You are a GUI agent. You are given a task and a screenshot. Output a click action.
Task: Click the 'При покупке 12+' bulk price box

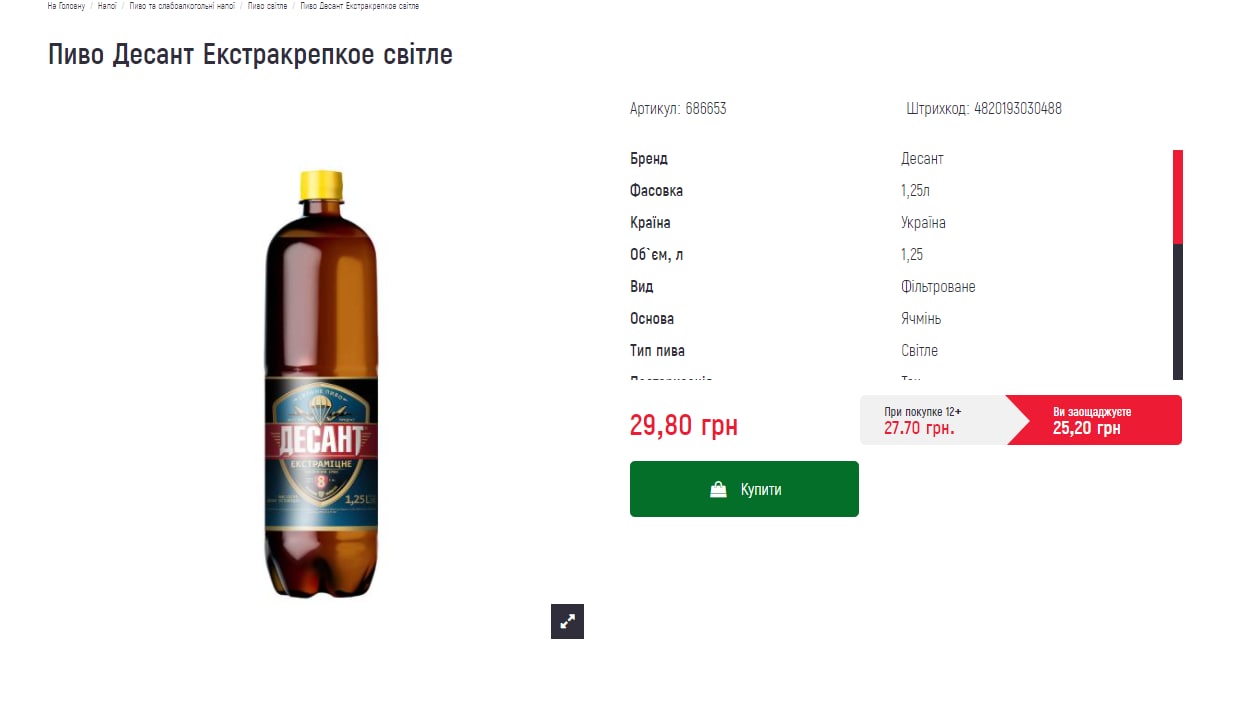click(x=933, y=420)
